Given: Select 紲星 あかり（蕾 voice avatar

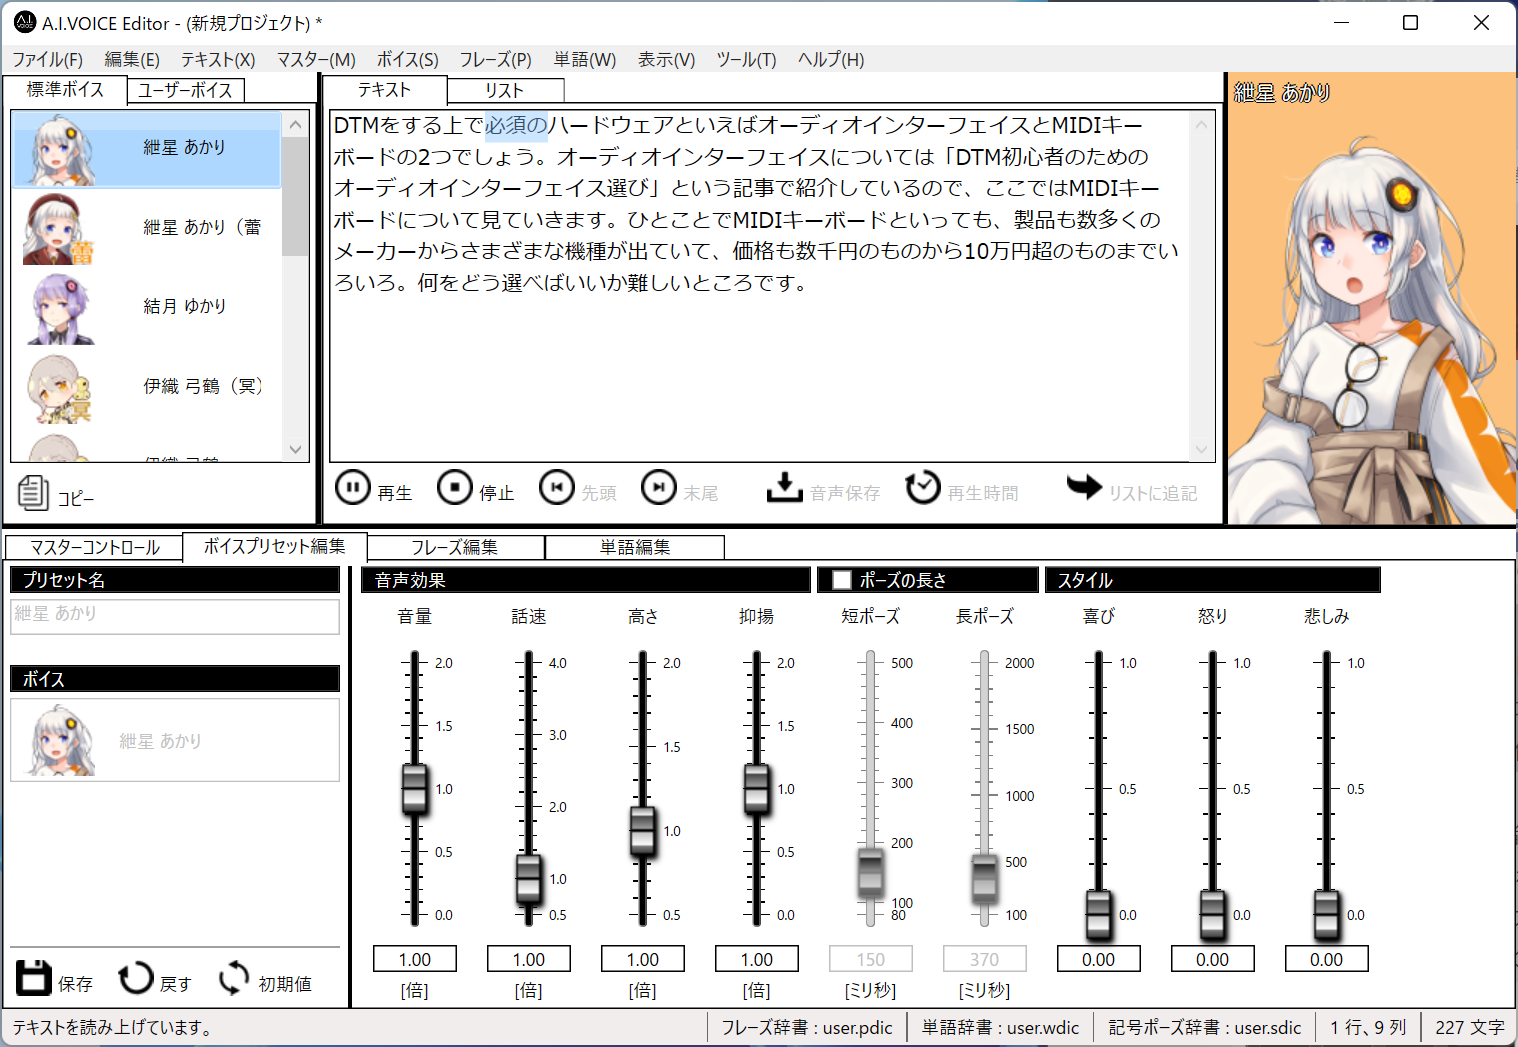Looking at the screenshot, I should point(58,229).
